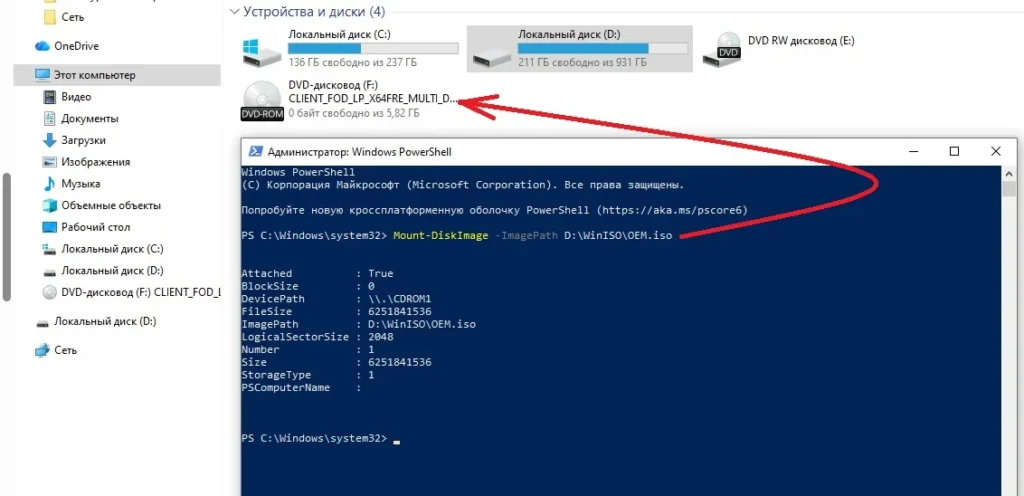Click the Документы page icon
The height and width of the screenshot is (496, 1024).
[x=50, y=118]
